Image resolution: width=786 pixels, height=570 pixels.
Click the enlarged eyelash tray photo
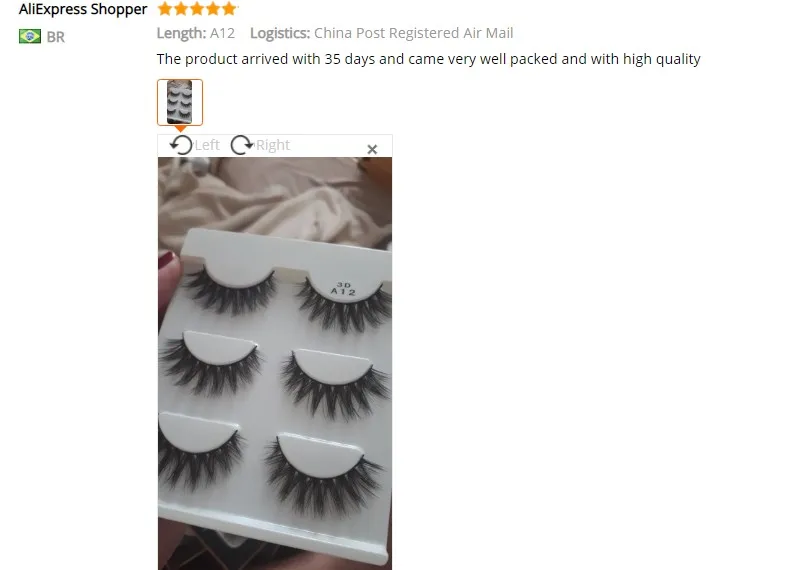tap(275, 363)
